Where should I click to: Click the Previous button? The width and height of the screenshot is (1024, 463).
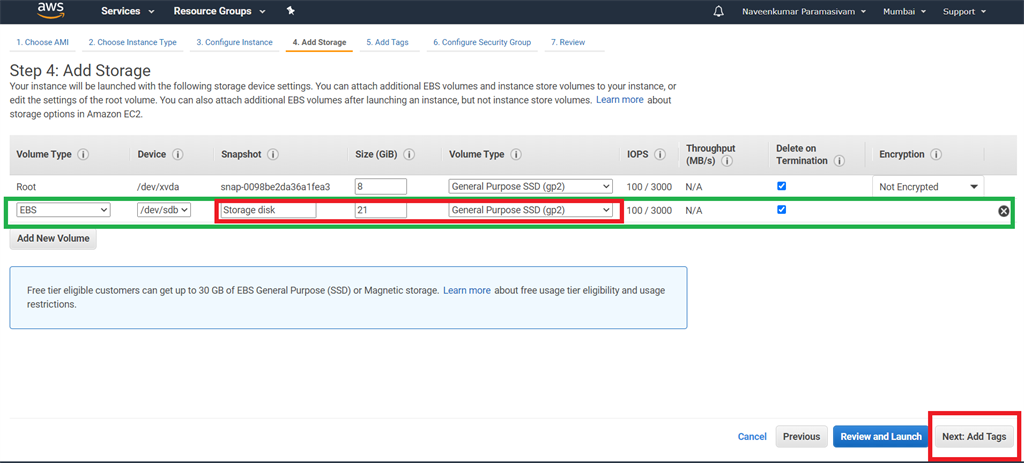801,436
